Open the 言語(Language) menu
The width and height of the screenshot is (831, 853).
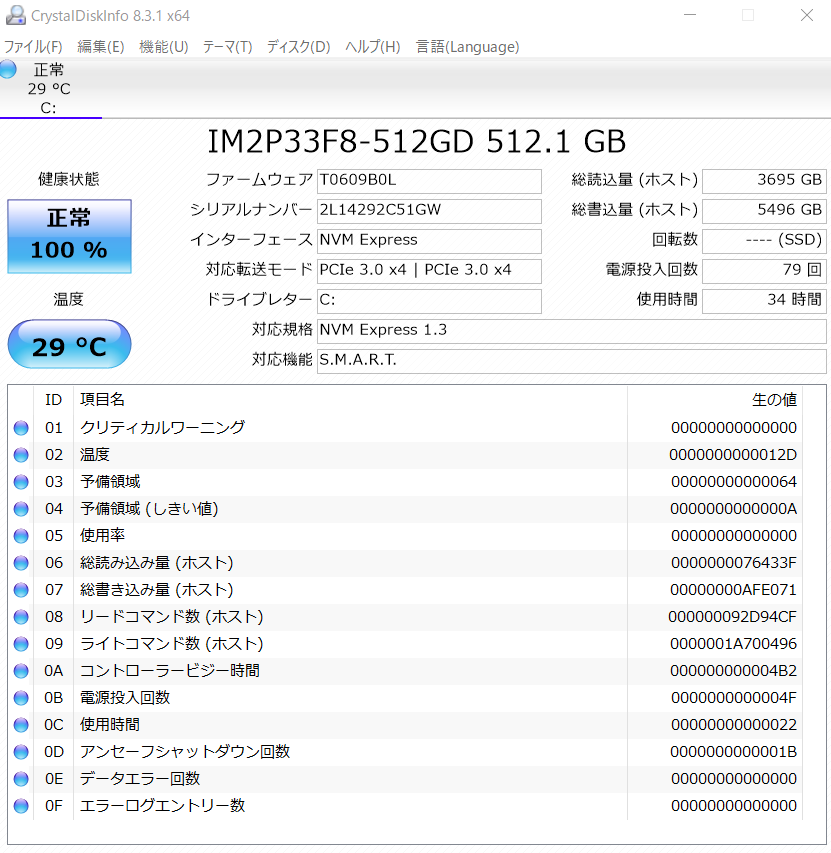point(468,47)
